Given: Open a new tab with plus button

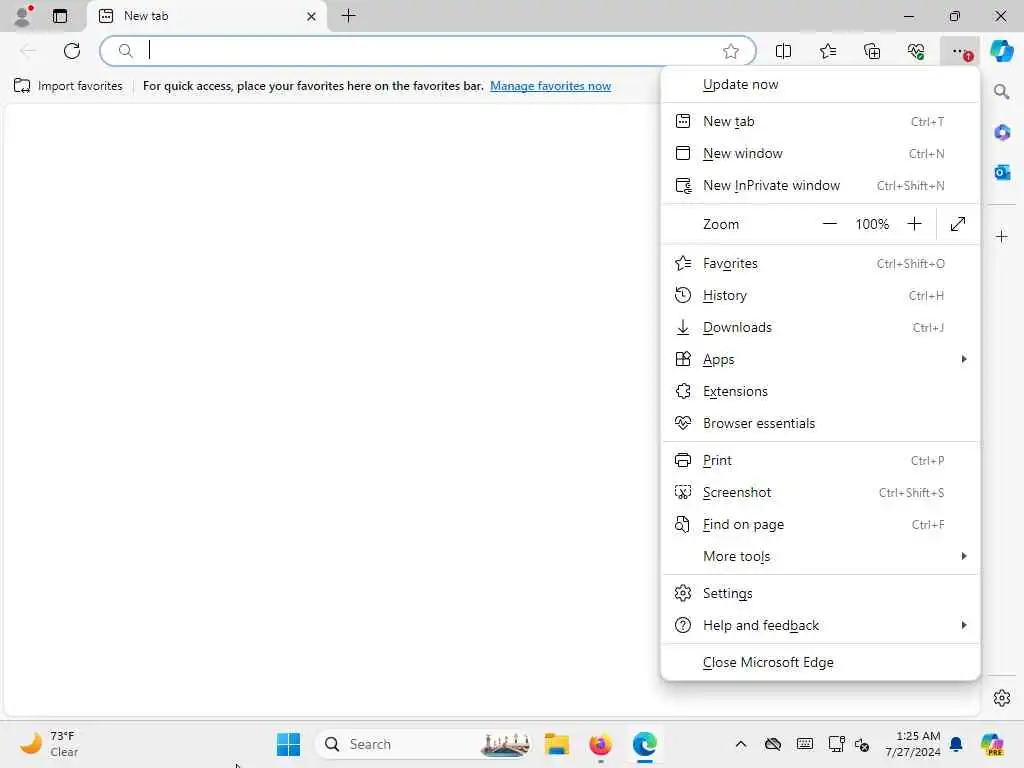Looking at the screenshot, I should [x=349, y=16].
